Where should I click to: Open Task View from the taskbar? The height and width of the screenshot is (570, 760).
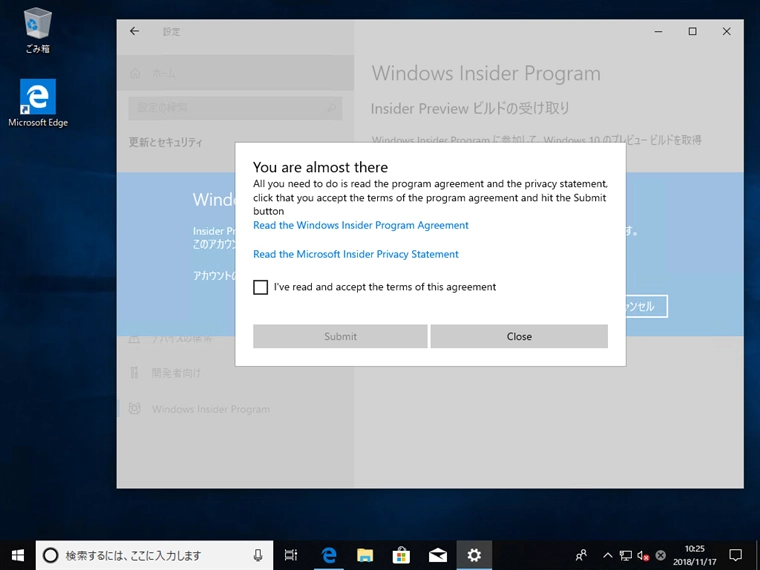click(291, 555)
